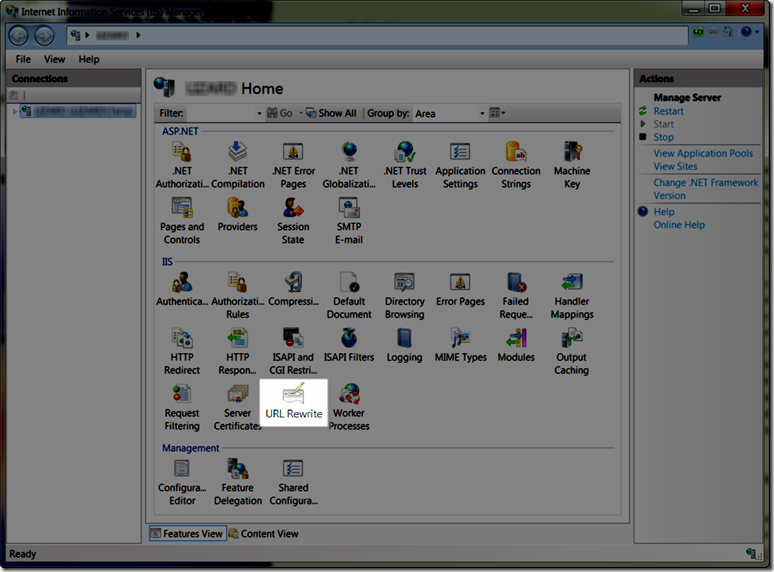Open ISAPI Filters feature
The width and height of the screenshot is (774, 572).
coord(349,345)
